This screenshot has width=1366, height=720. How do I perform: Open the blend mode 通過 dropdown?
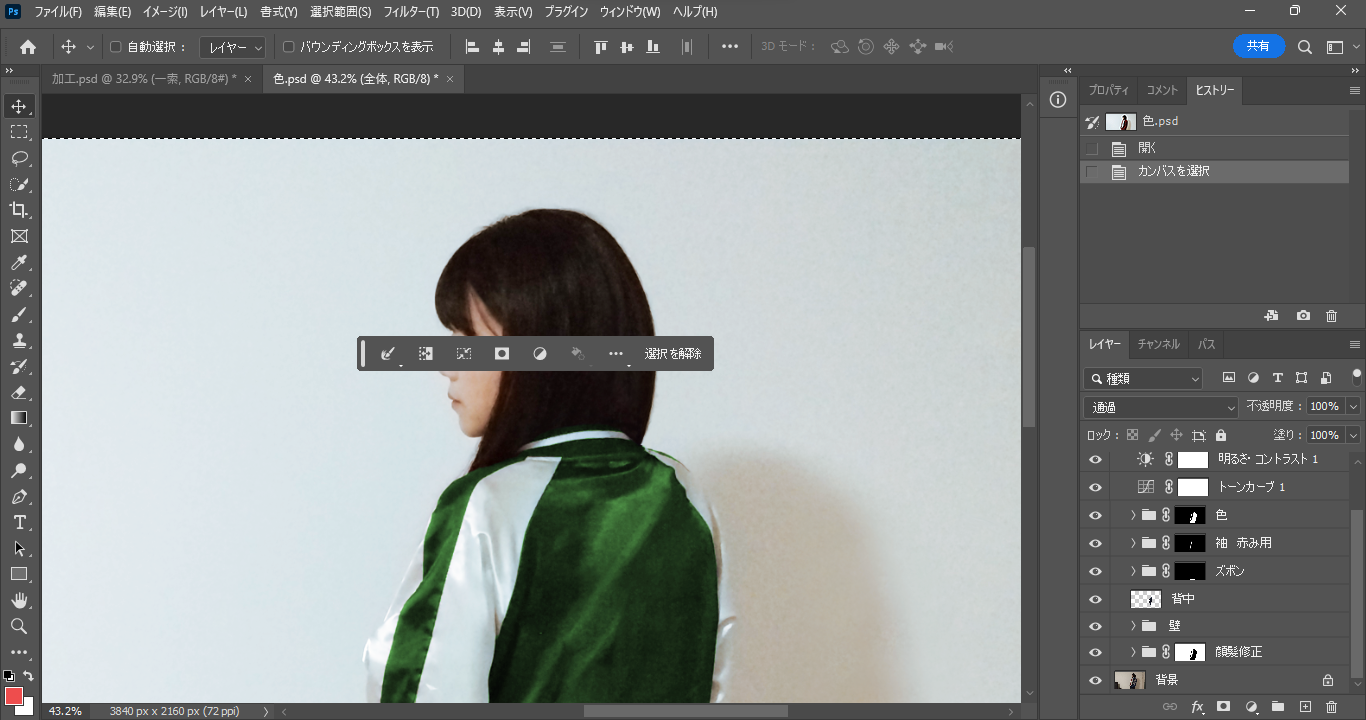coord(1161,407)
